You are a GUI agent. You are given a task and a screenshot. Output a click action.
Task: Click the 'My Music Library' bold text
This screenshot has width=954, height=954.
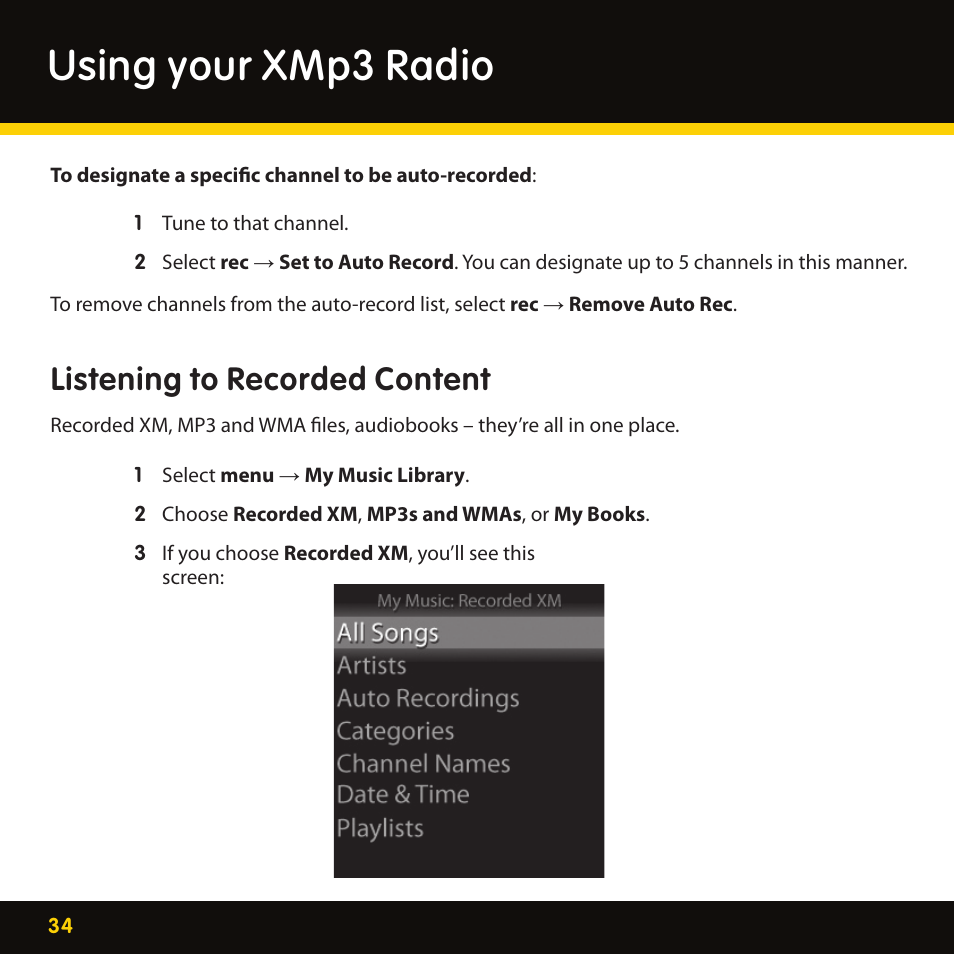pyautogui.click(x=385, y=475)
